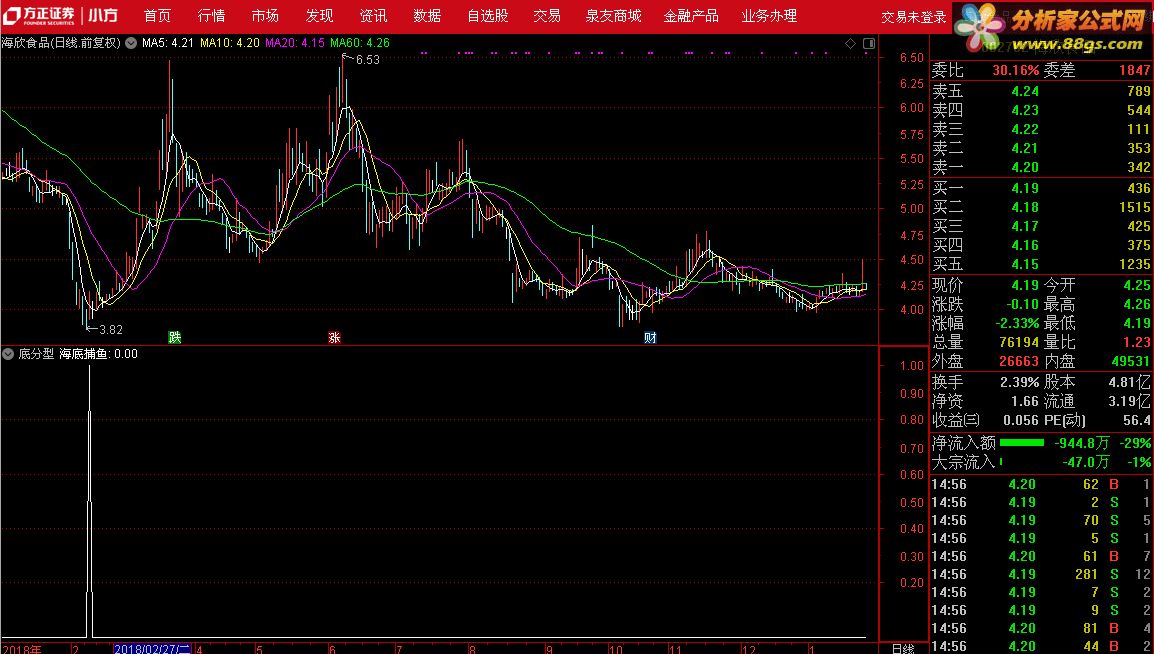
Task: Click the diamond icon above the chart
Action: coord(850,43)
